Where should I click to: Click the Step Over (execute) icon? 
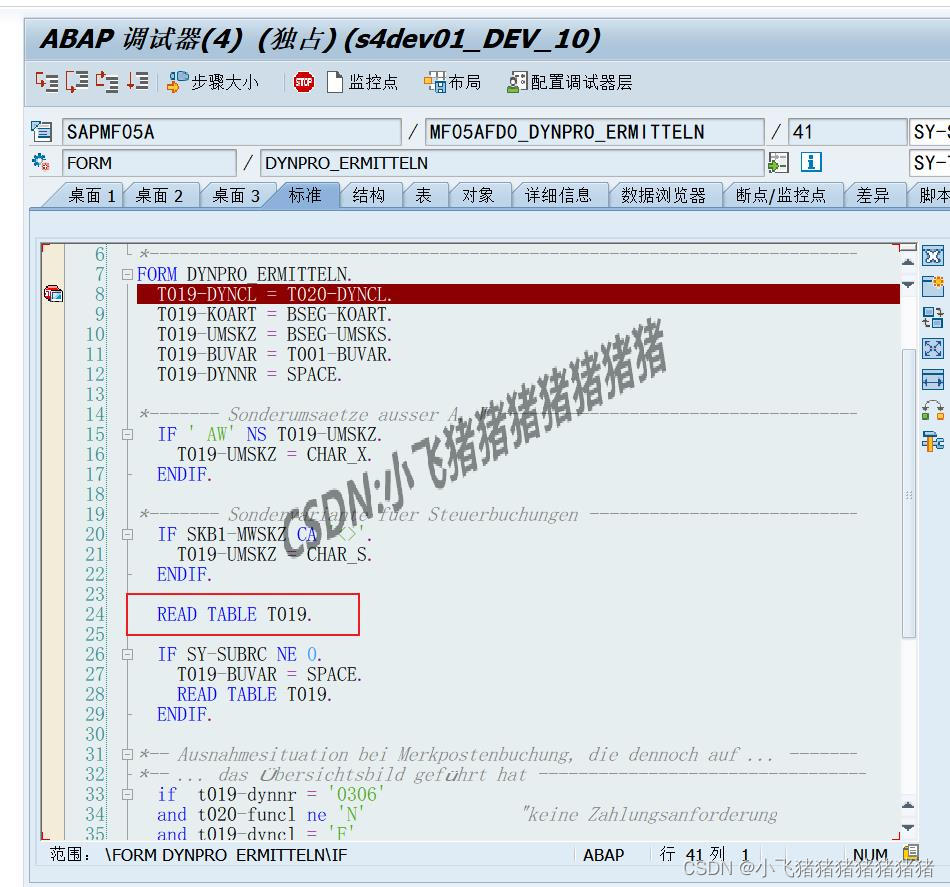[x=77, y=81]
